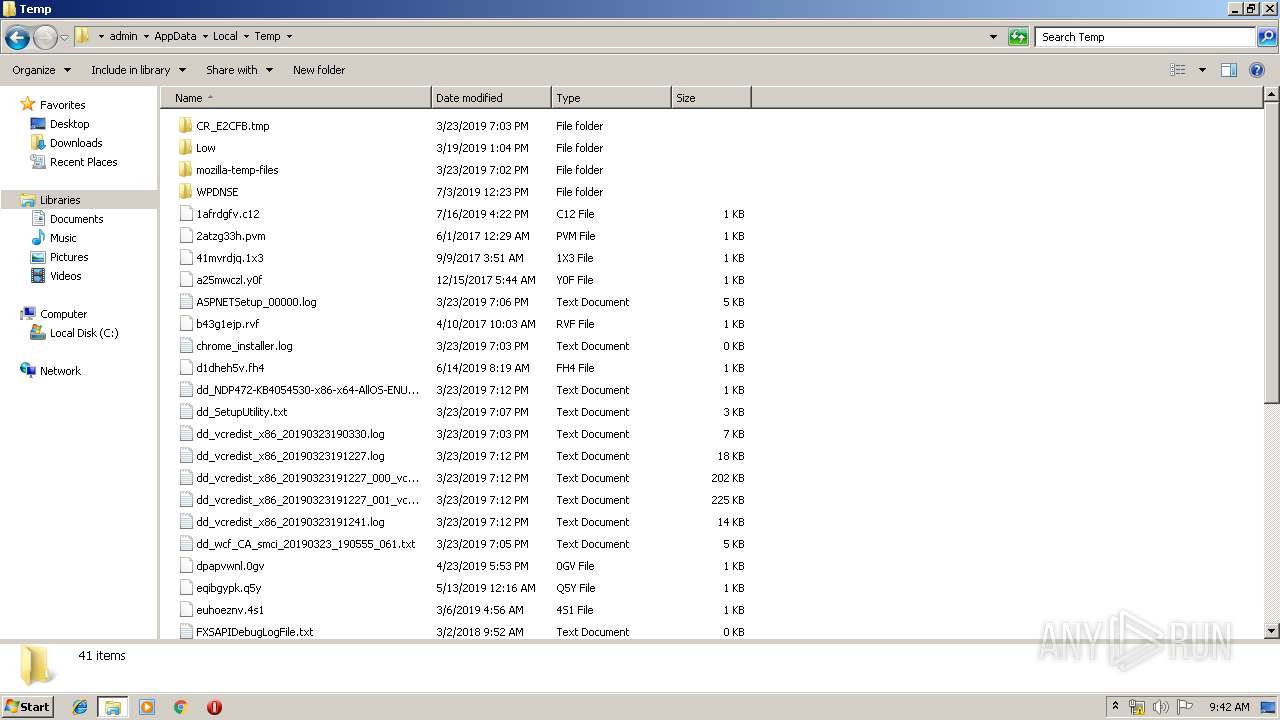Open the Documents library
Viewport: 1280px width, 720px height.
[76, 219]
